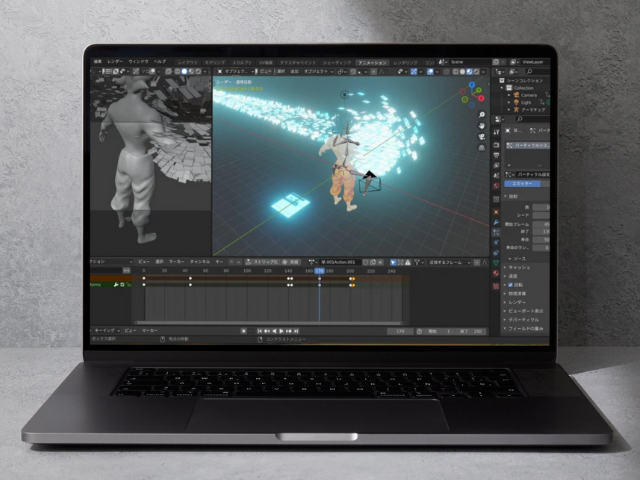The height and width of the screenshot is (480, 640).
Task: Open the Particles properties tab icon
Action: click(x=496, y=232)
